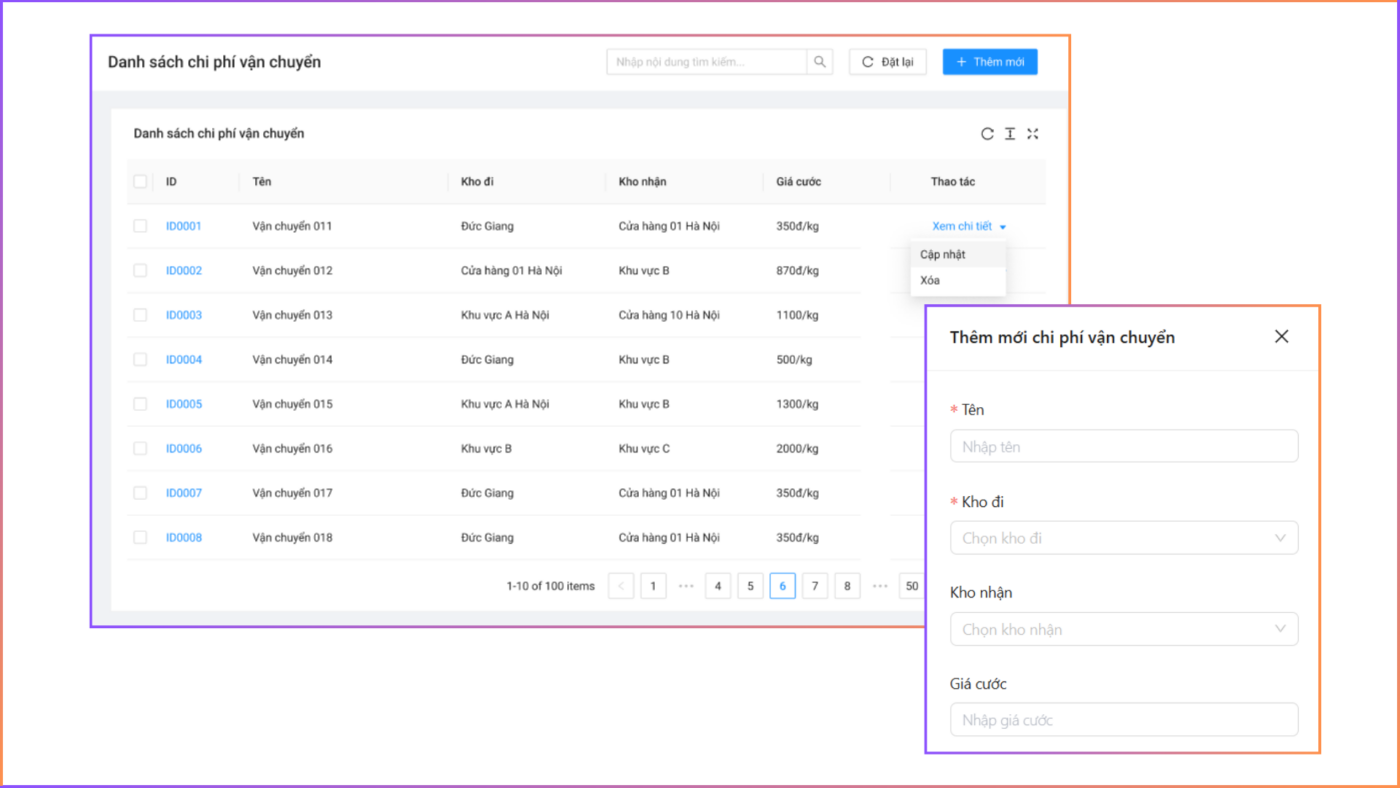The height and width of the screenshot is (788, 1400).
Task: Go to page 7 in pagination
Action: [815, 586]
